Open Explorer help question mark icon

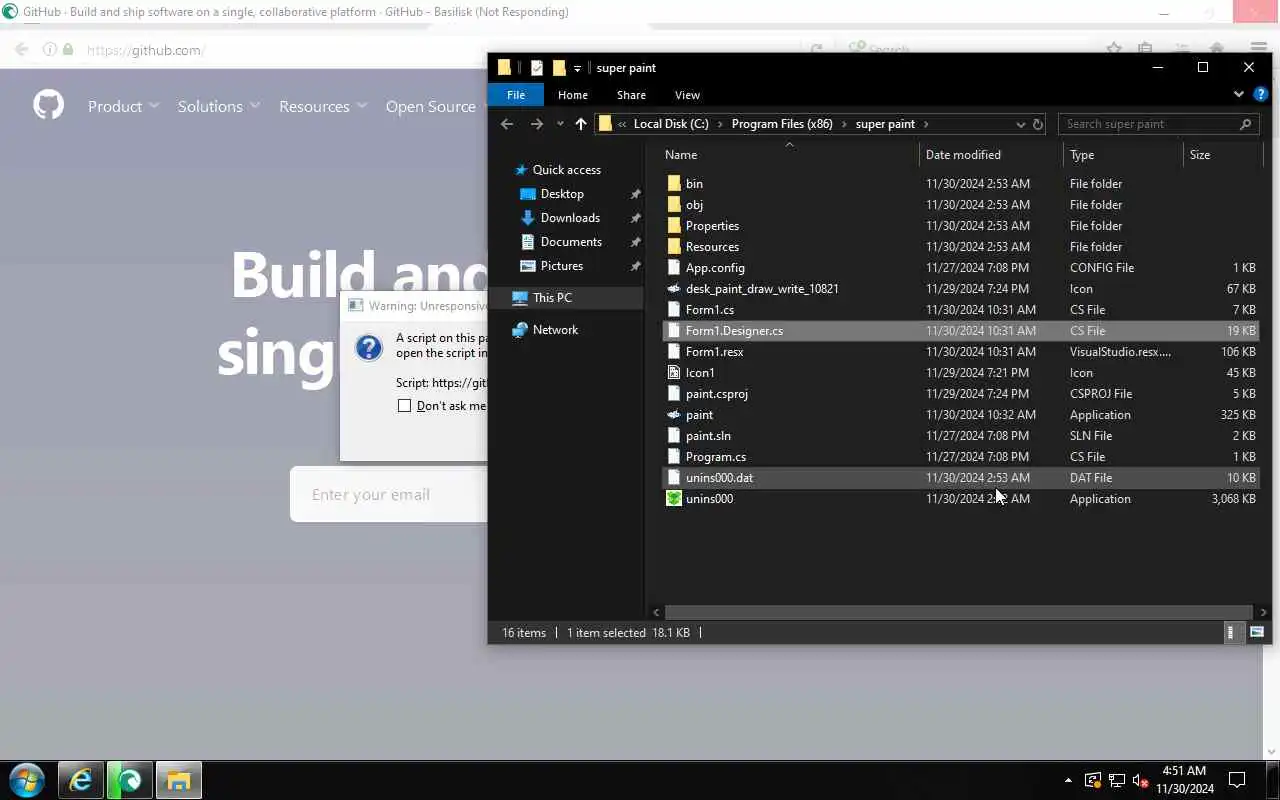coord(1260,94)
